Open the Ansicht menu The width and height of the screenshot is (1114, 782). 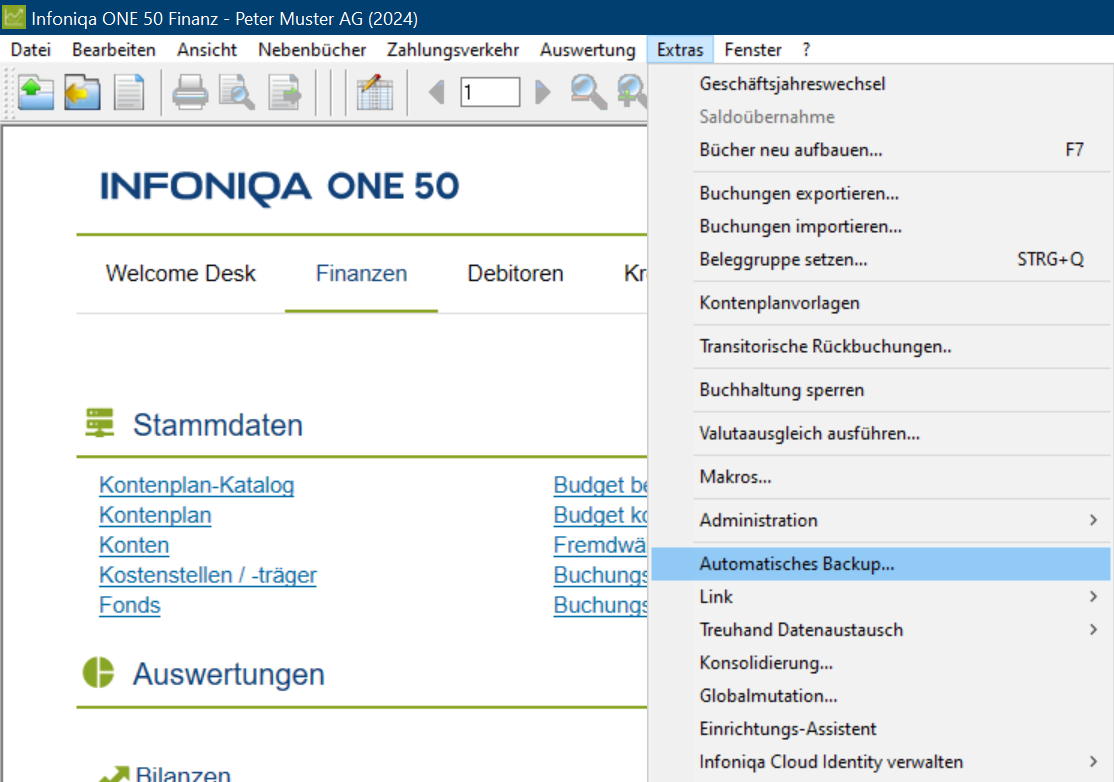[x=207, y=50]
